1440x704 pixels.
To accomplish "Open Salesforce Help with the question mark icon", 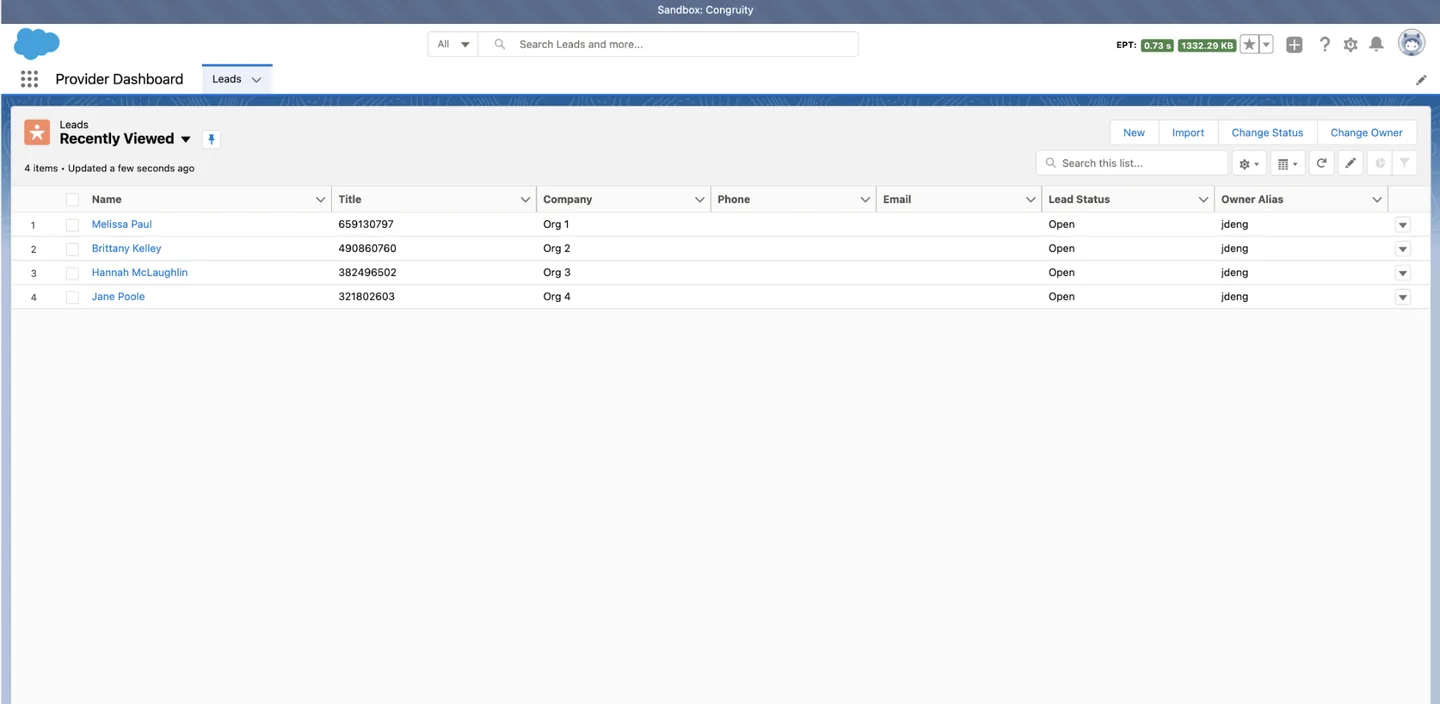I will pyautogui.click(x=1324, y=43).
